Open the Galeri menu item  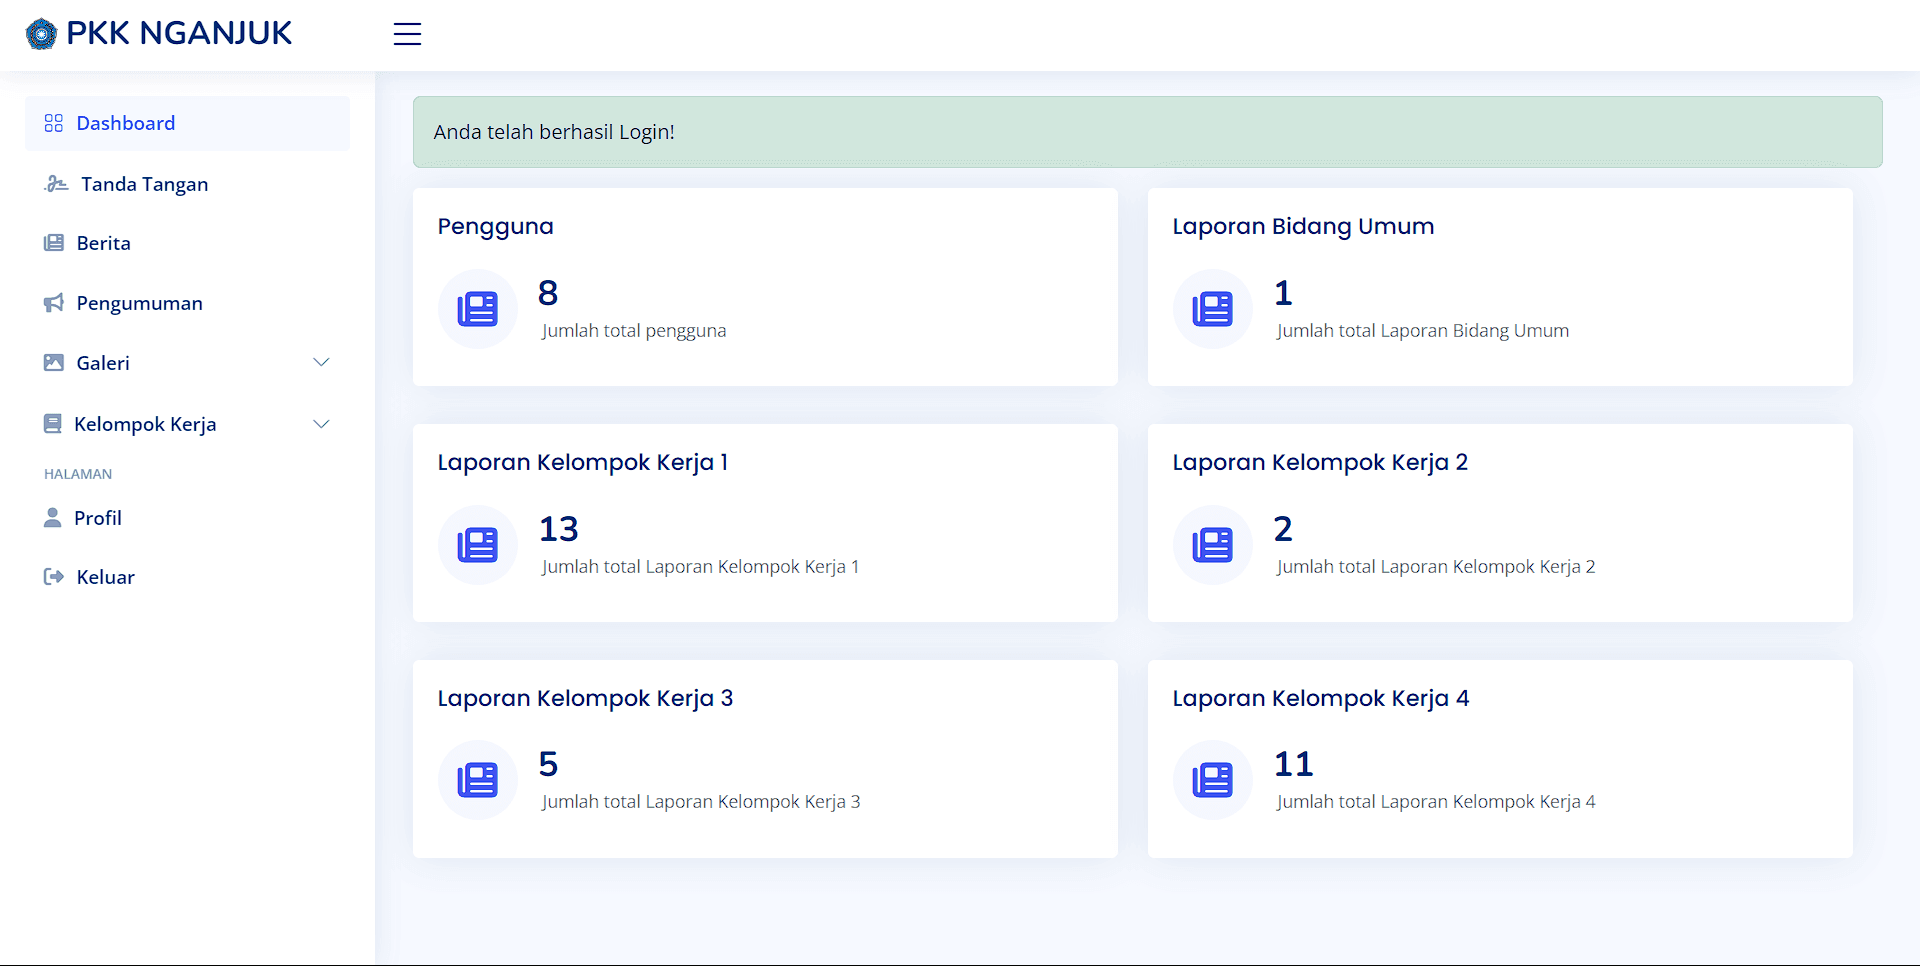tap(103, 363)
